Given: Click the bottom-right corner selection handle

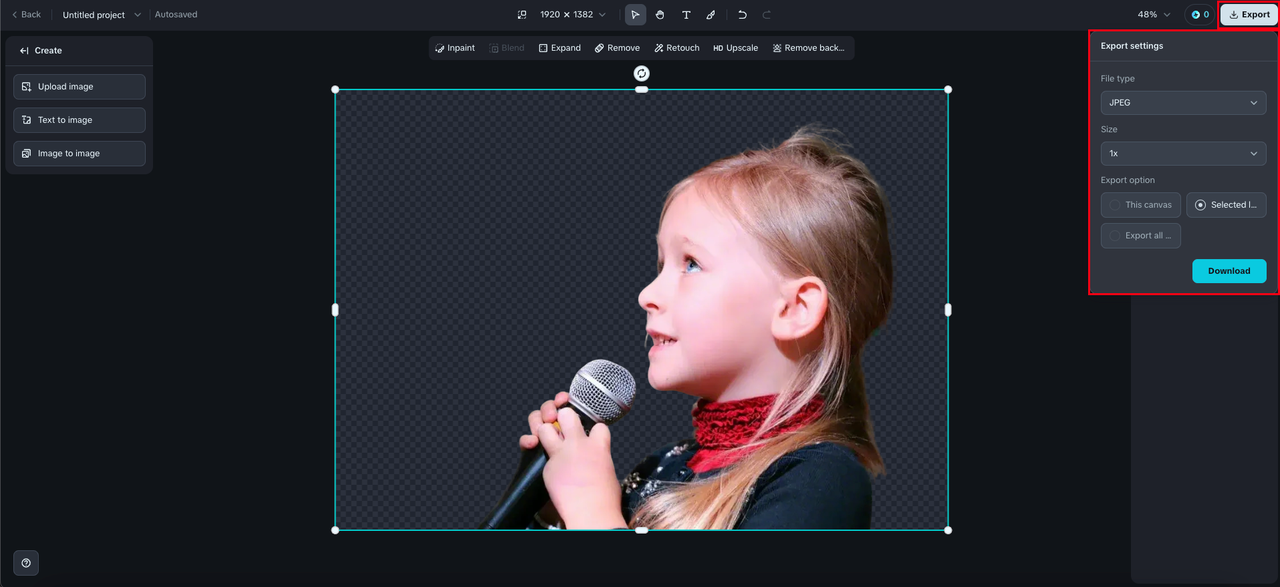Looking at the screenshot, I should click(948, 530).
